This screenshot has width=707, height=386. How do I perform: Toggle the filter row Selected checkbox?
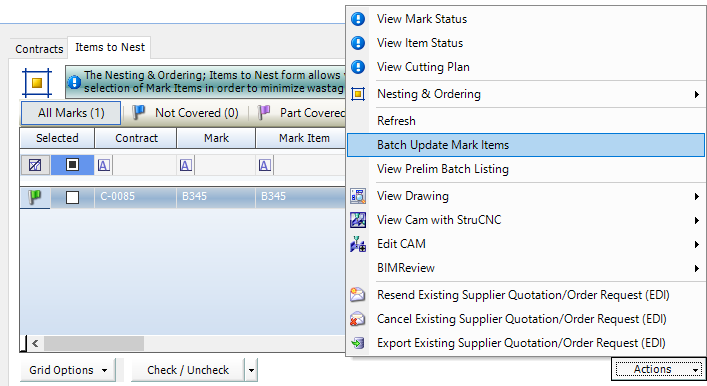tap(72, 165)
